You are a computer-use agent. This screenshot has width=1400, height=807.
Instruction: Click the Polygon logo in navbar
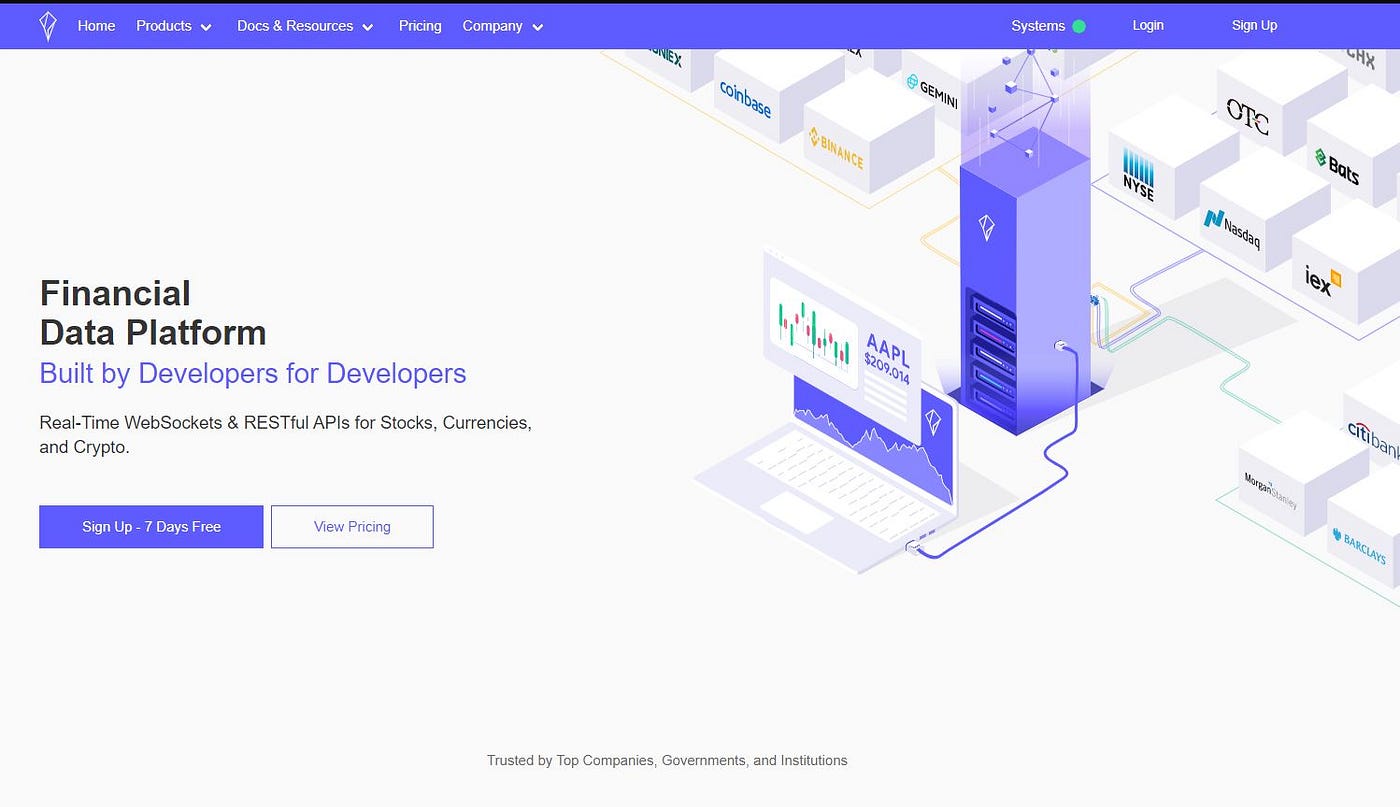pyautogui.click(x=47, y=26)
